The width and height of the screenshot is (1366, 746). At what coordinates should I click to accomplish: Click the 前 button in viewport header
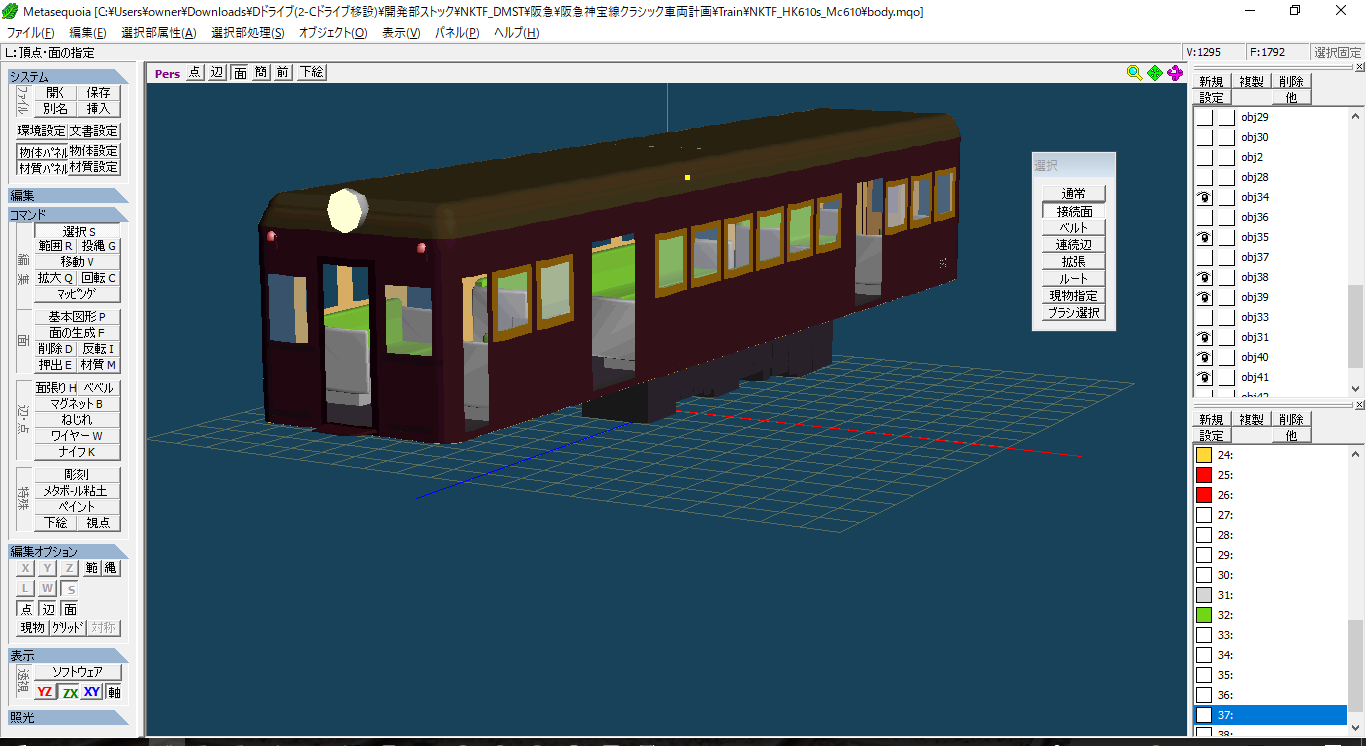tap(283, 72)
